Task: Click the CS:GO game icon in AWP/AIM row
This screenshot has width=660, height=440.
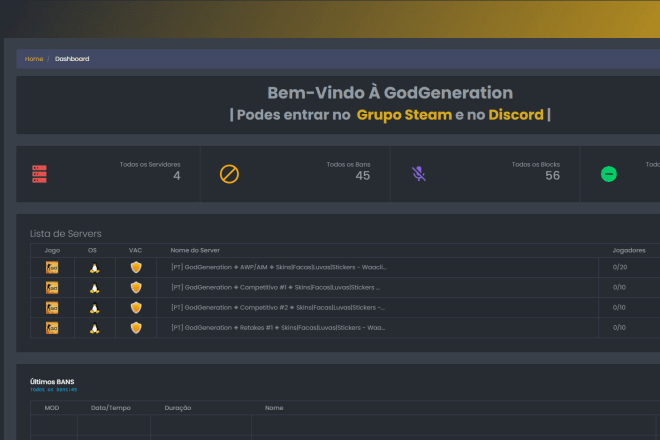Action: (x=52, y=267)
